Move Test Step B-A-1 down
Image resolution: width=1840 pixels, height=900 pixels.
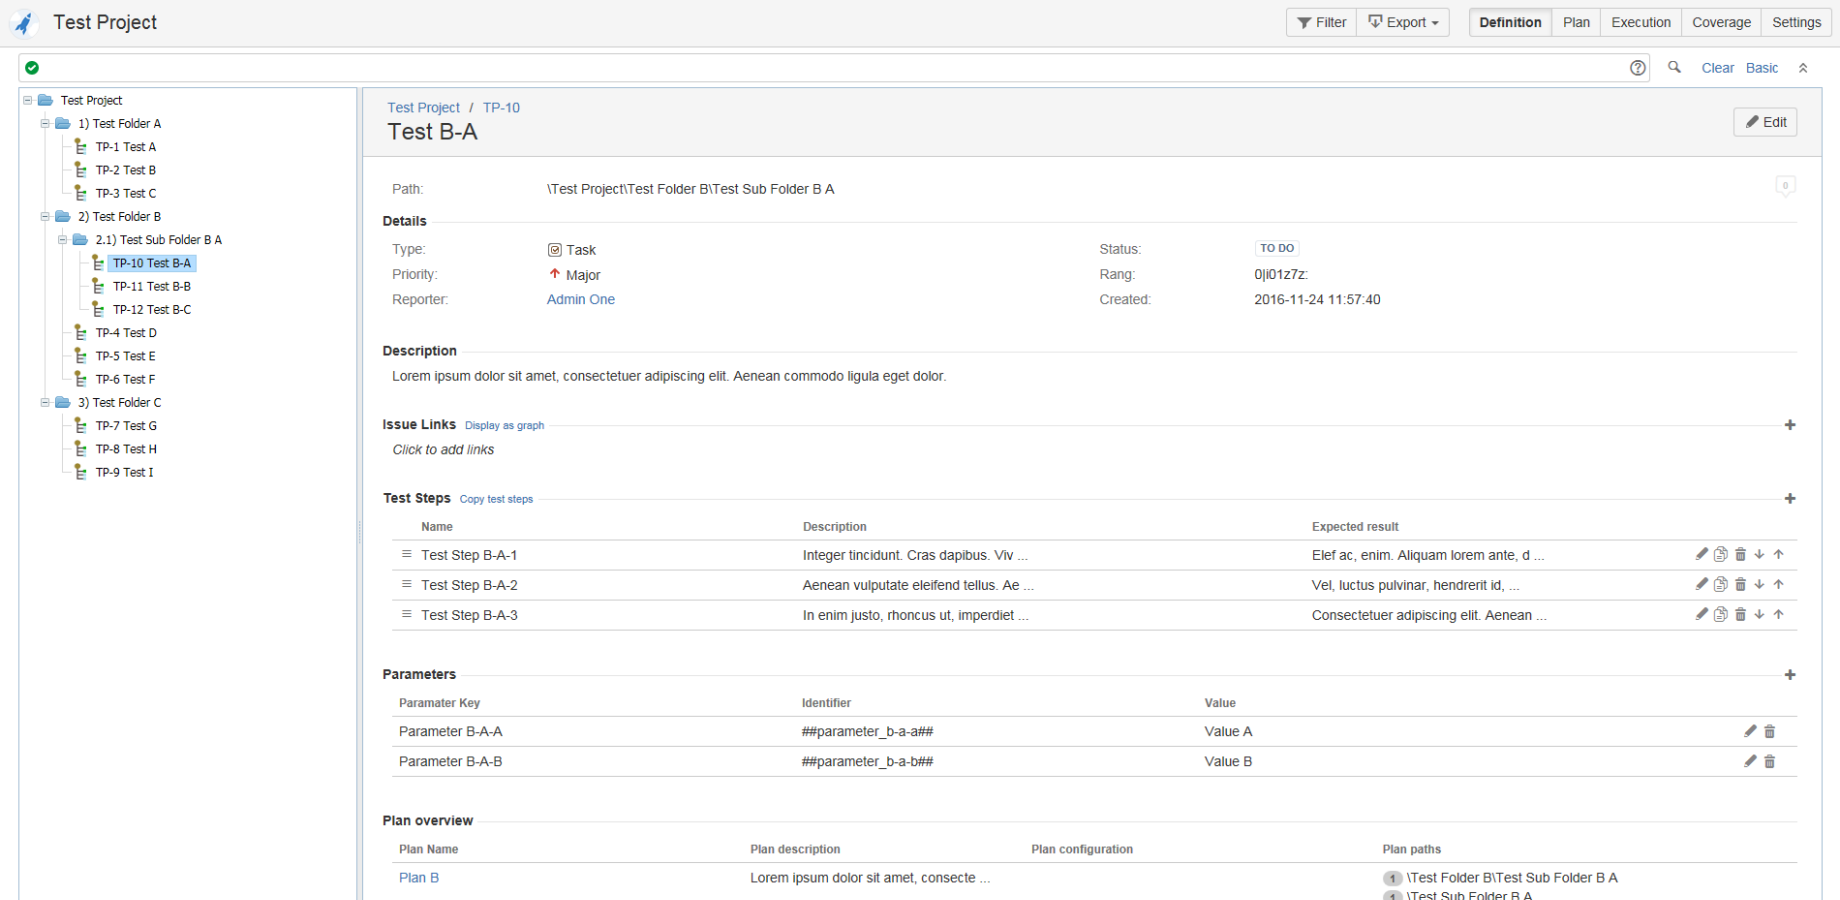point(1759,554)
